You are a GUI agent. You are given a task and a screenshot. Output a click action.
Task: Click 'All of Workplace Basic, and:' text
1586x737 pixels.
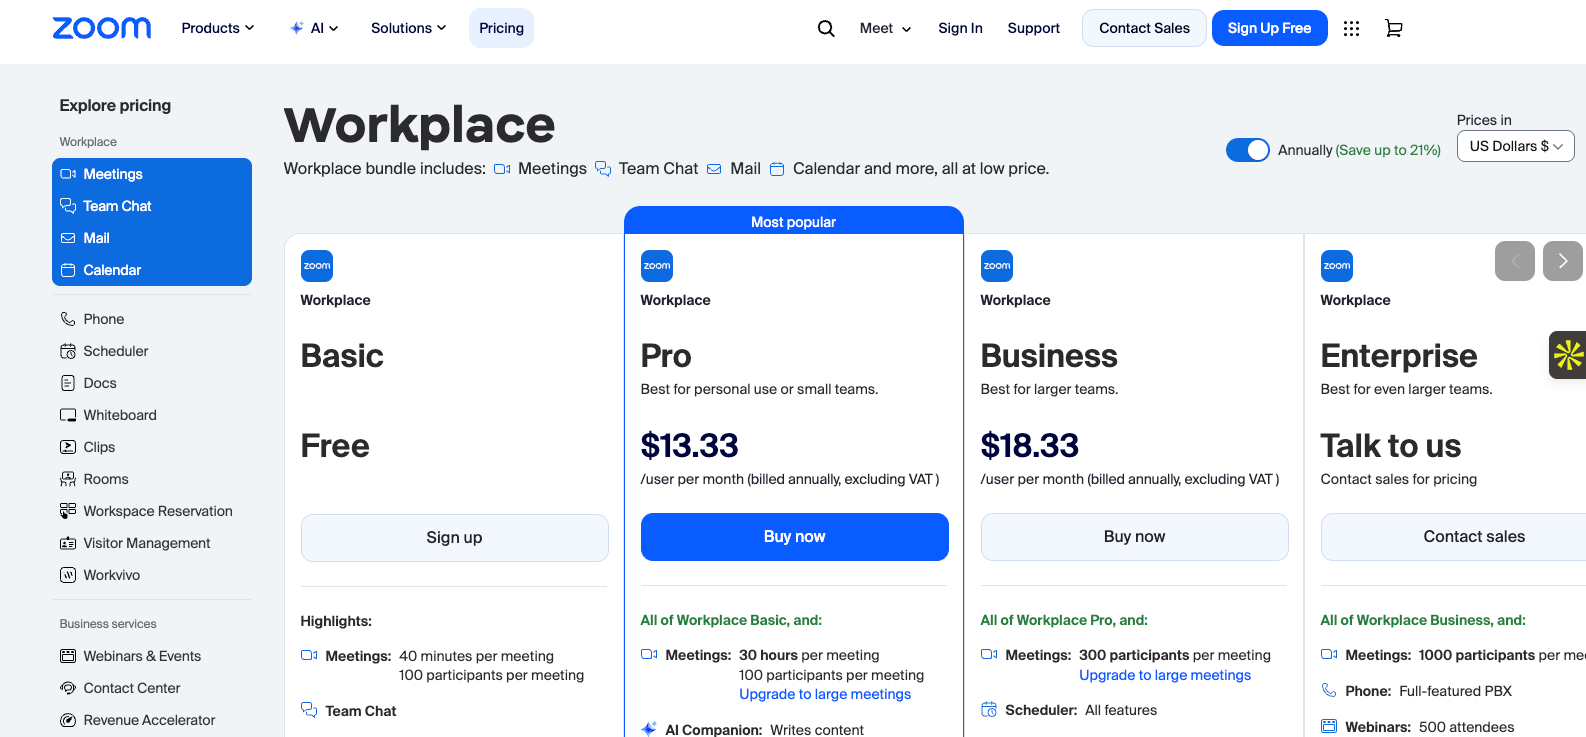click(731, 620)
